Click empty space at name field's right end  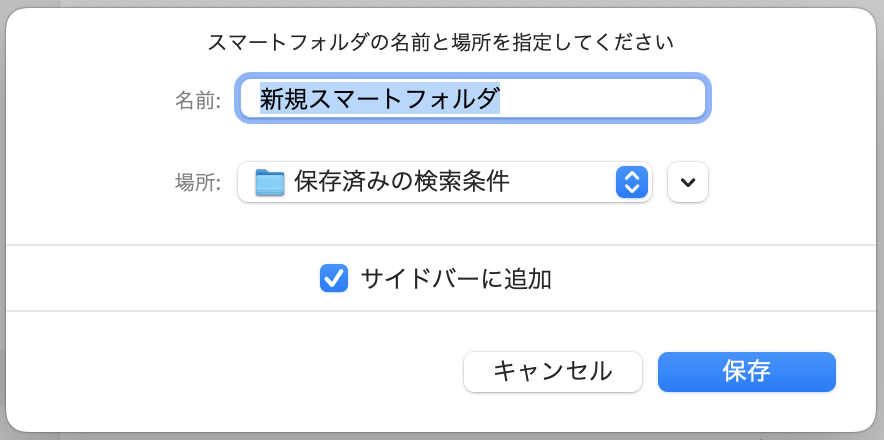point(650,99)
